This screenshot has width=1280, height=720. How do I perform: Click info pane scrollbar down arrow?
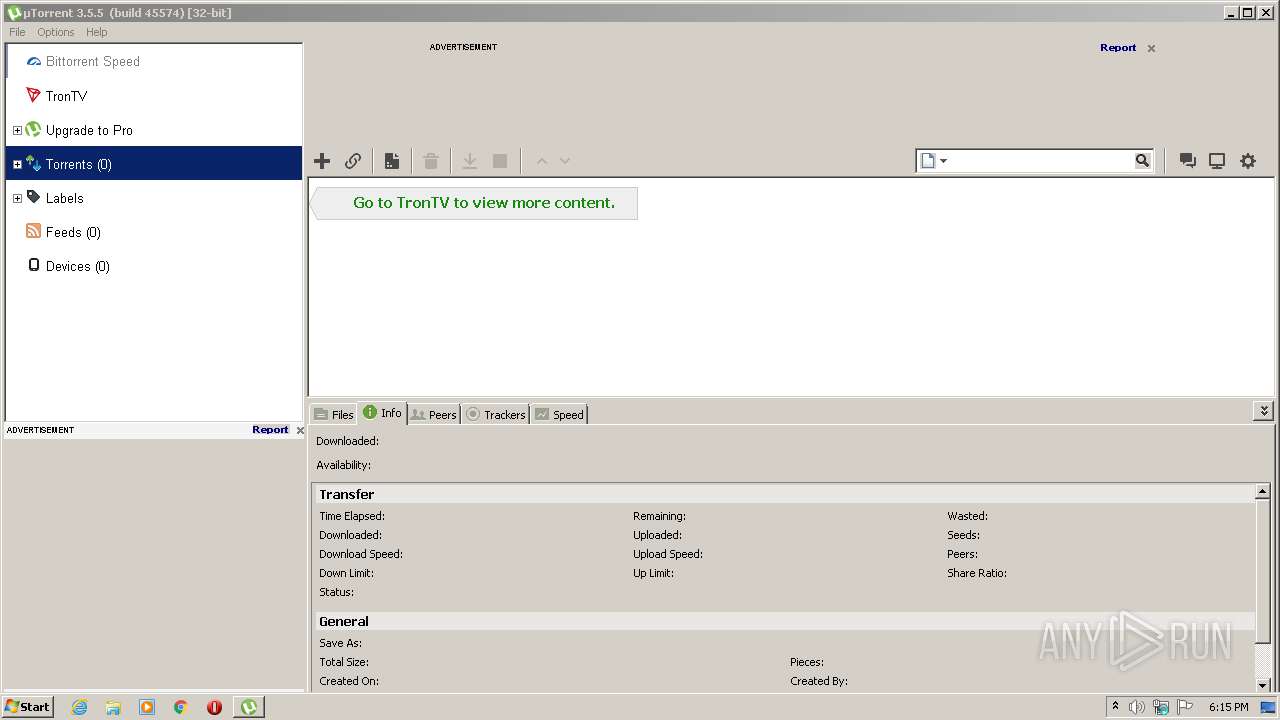(x=1263, y=685)
